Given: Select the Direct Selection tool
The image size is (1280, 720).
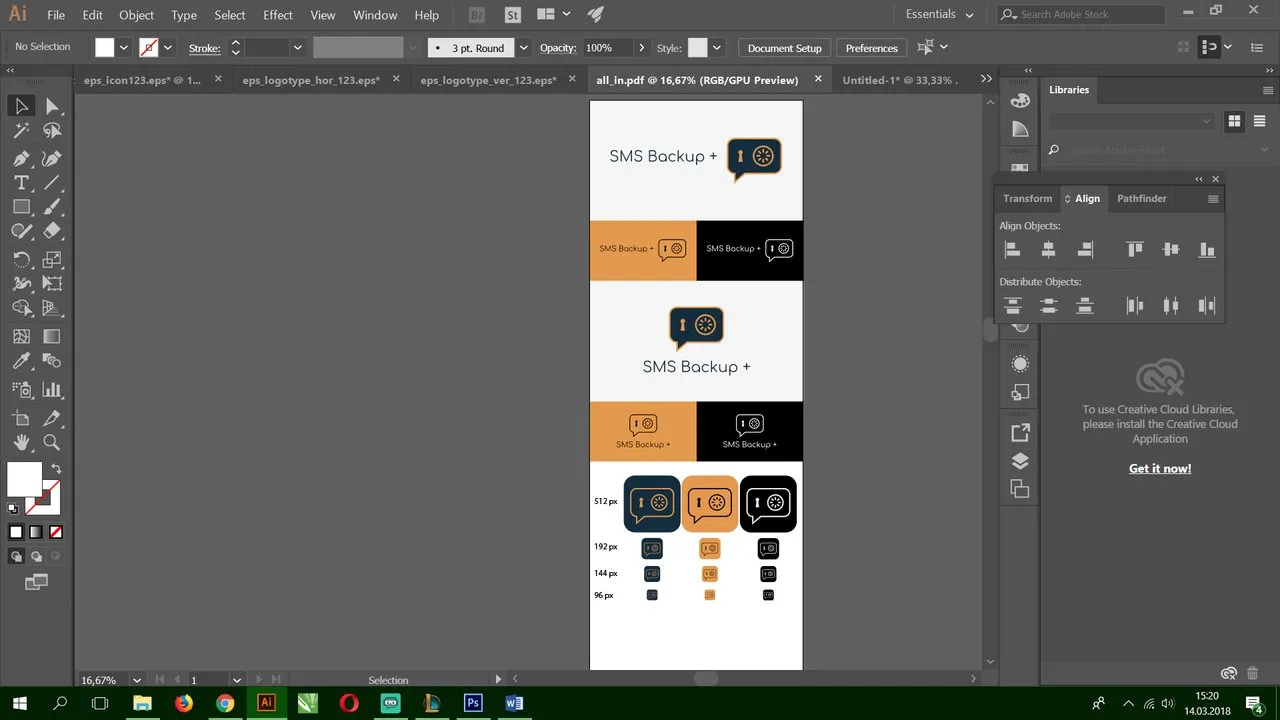Looking at the screenshot, I should [x=52, y=106].
